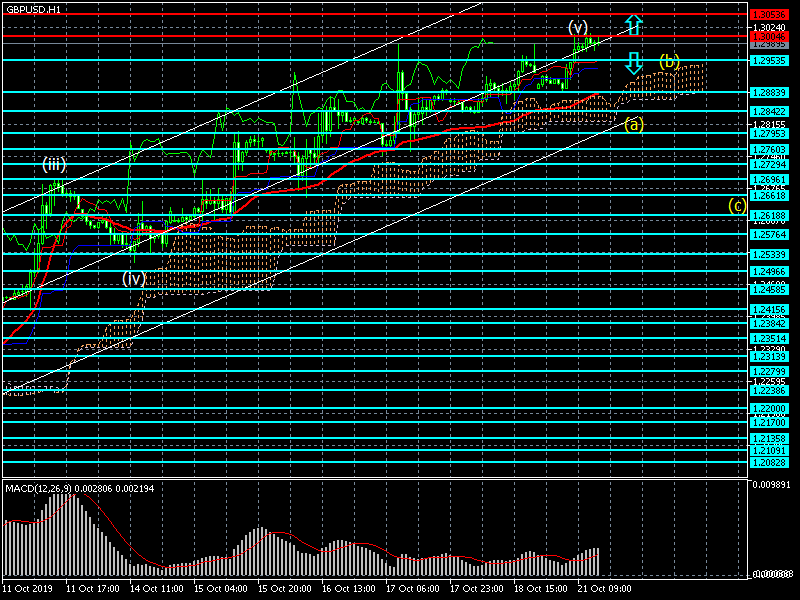Screen dimensions: 800x600
Task: Select the (iv) wave label
Action: (134, 278)
